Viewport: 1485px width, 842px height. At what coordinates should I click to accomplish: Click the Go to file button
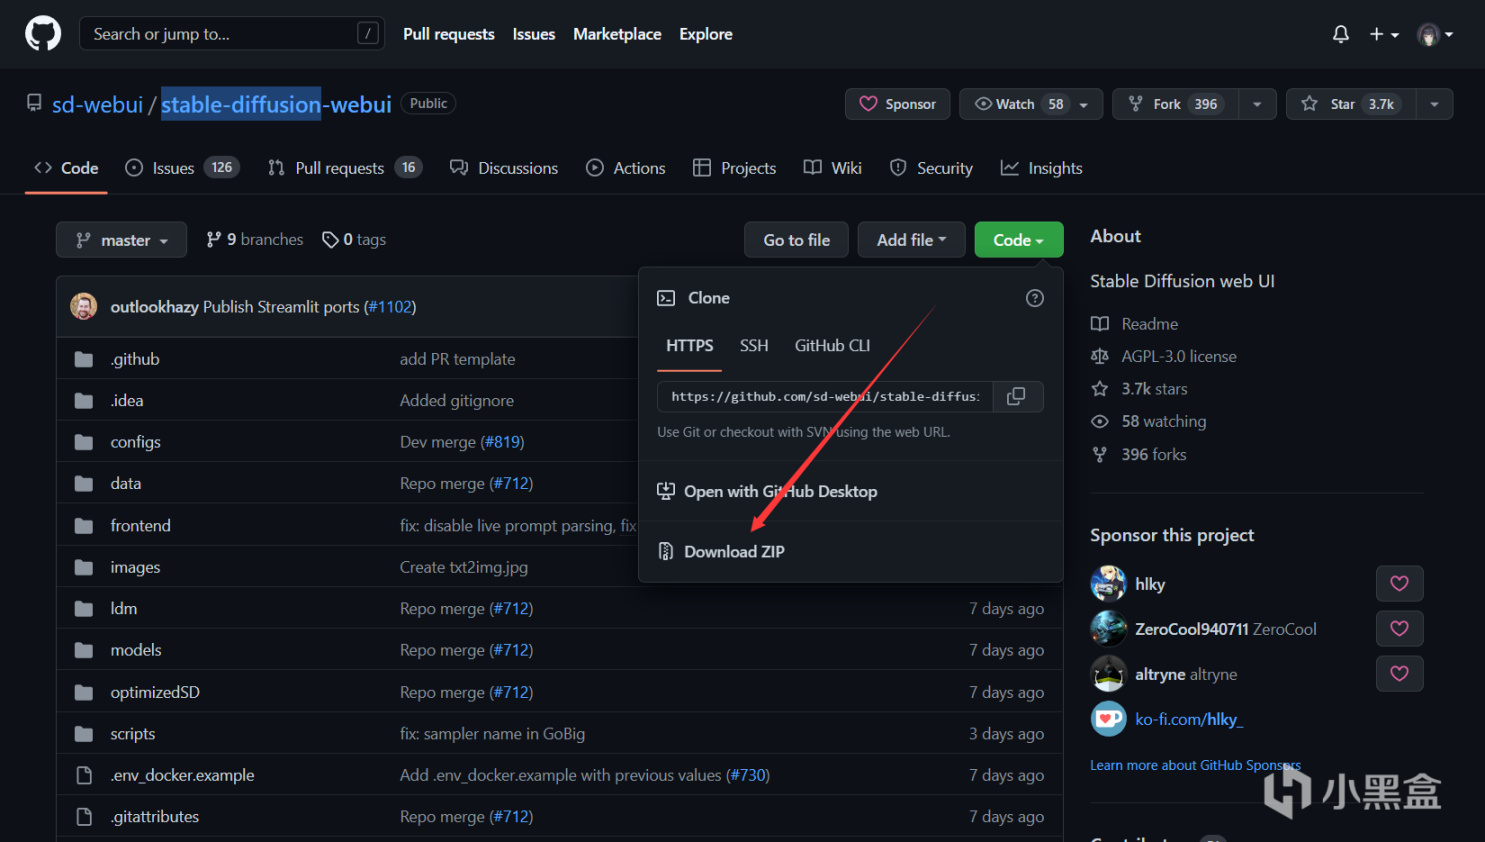797,240
